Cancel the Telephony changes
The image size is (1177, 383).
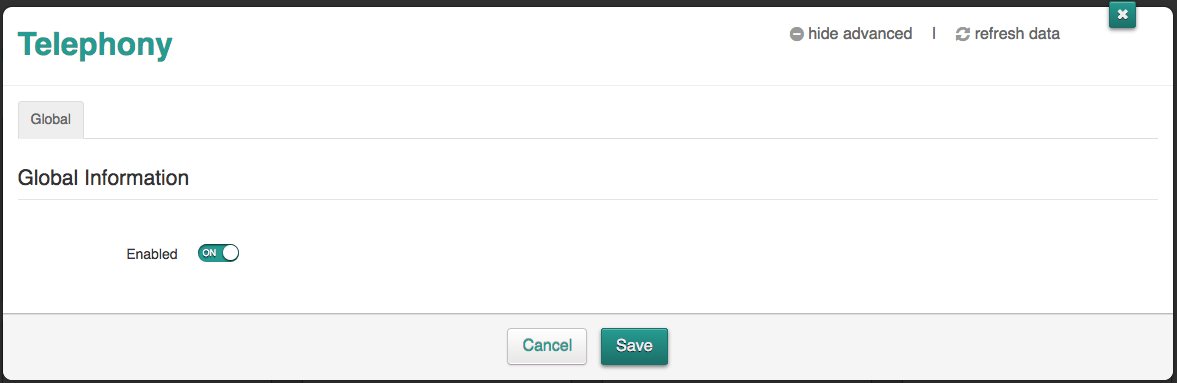tap(547, 346)
